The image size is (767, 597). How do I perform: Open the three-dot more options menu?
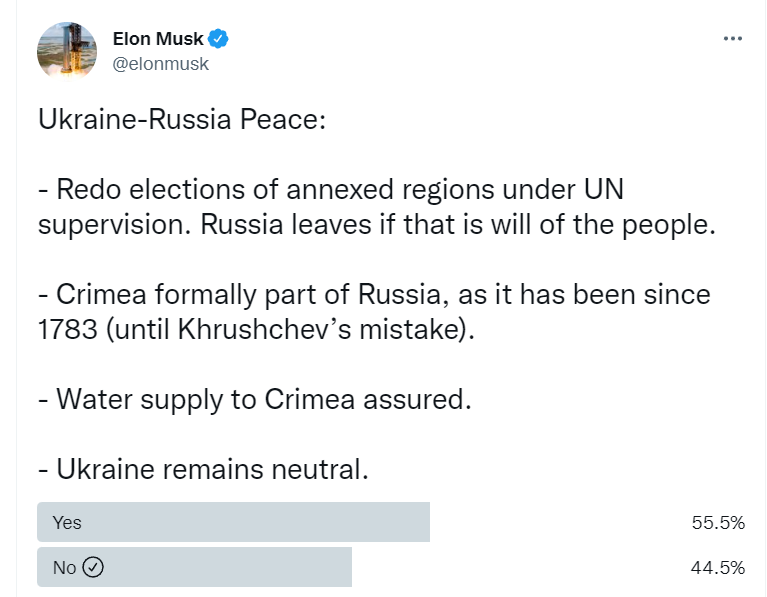[732, 39]
